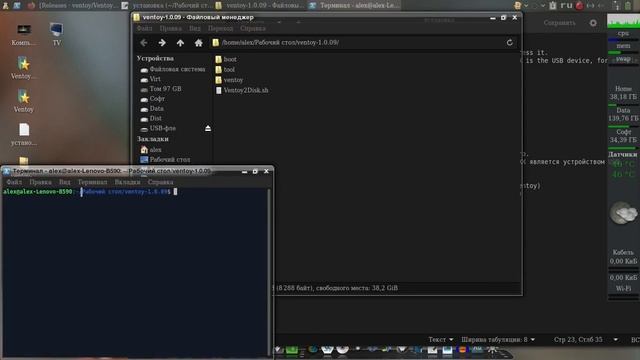
Task: Eject the USB flash drive
Action: click(x=208, y=128)
